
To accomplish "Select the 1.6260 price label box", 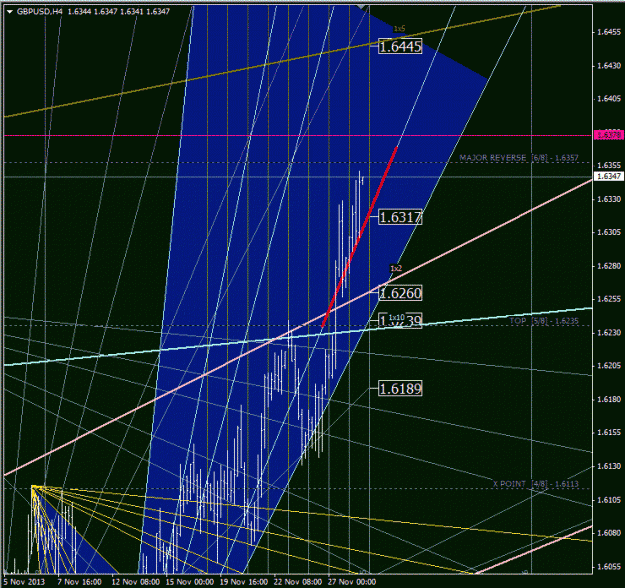I will (x=400, y=293).
